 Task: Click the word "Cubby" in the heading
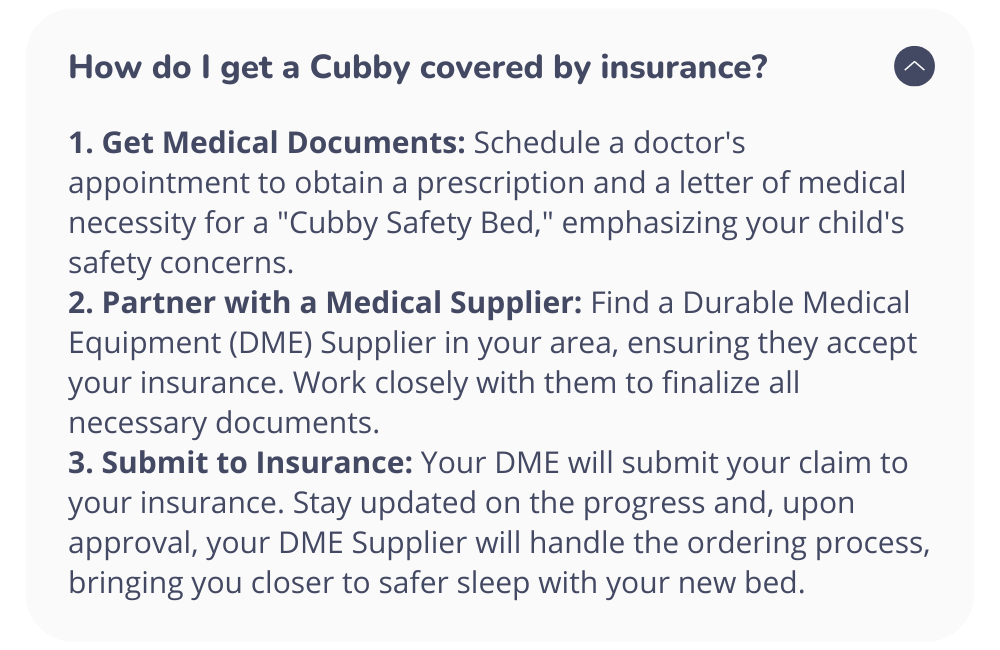[360, 68]
